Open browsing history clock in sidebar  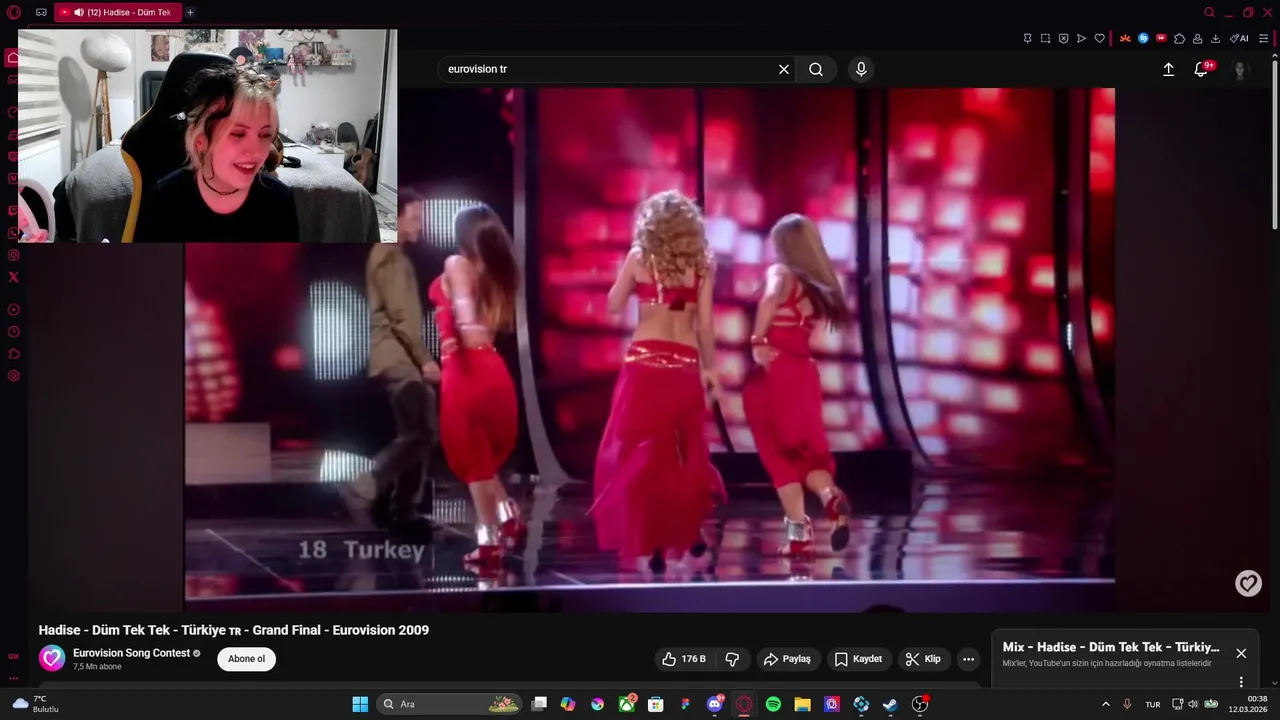[x=13, y=332]
